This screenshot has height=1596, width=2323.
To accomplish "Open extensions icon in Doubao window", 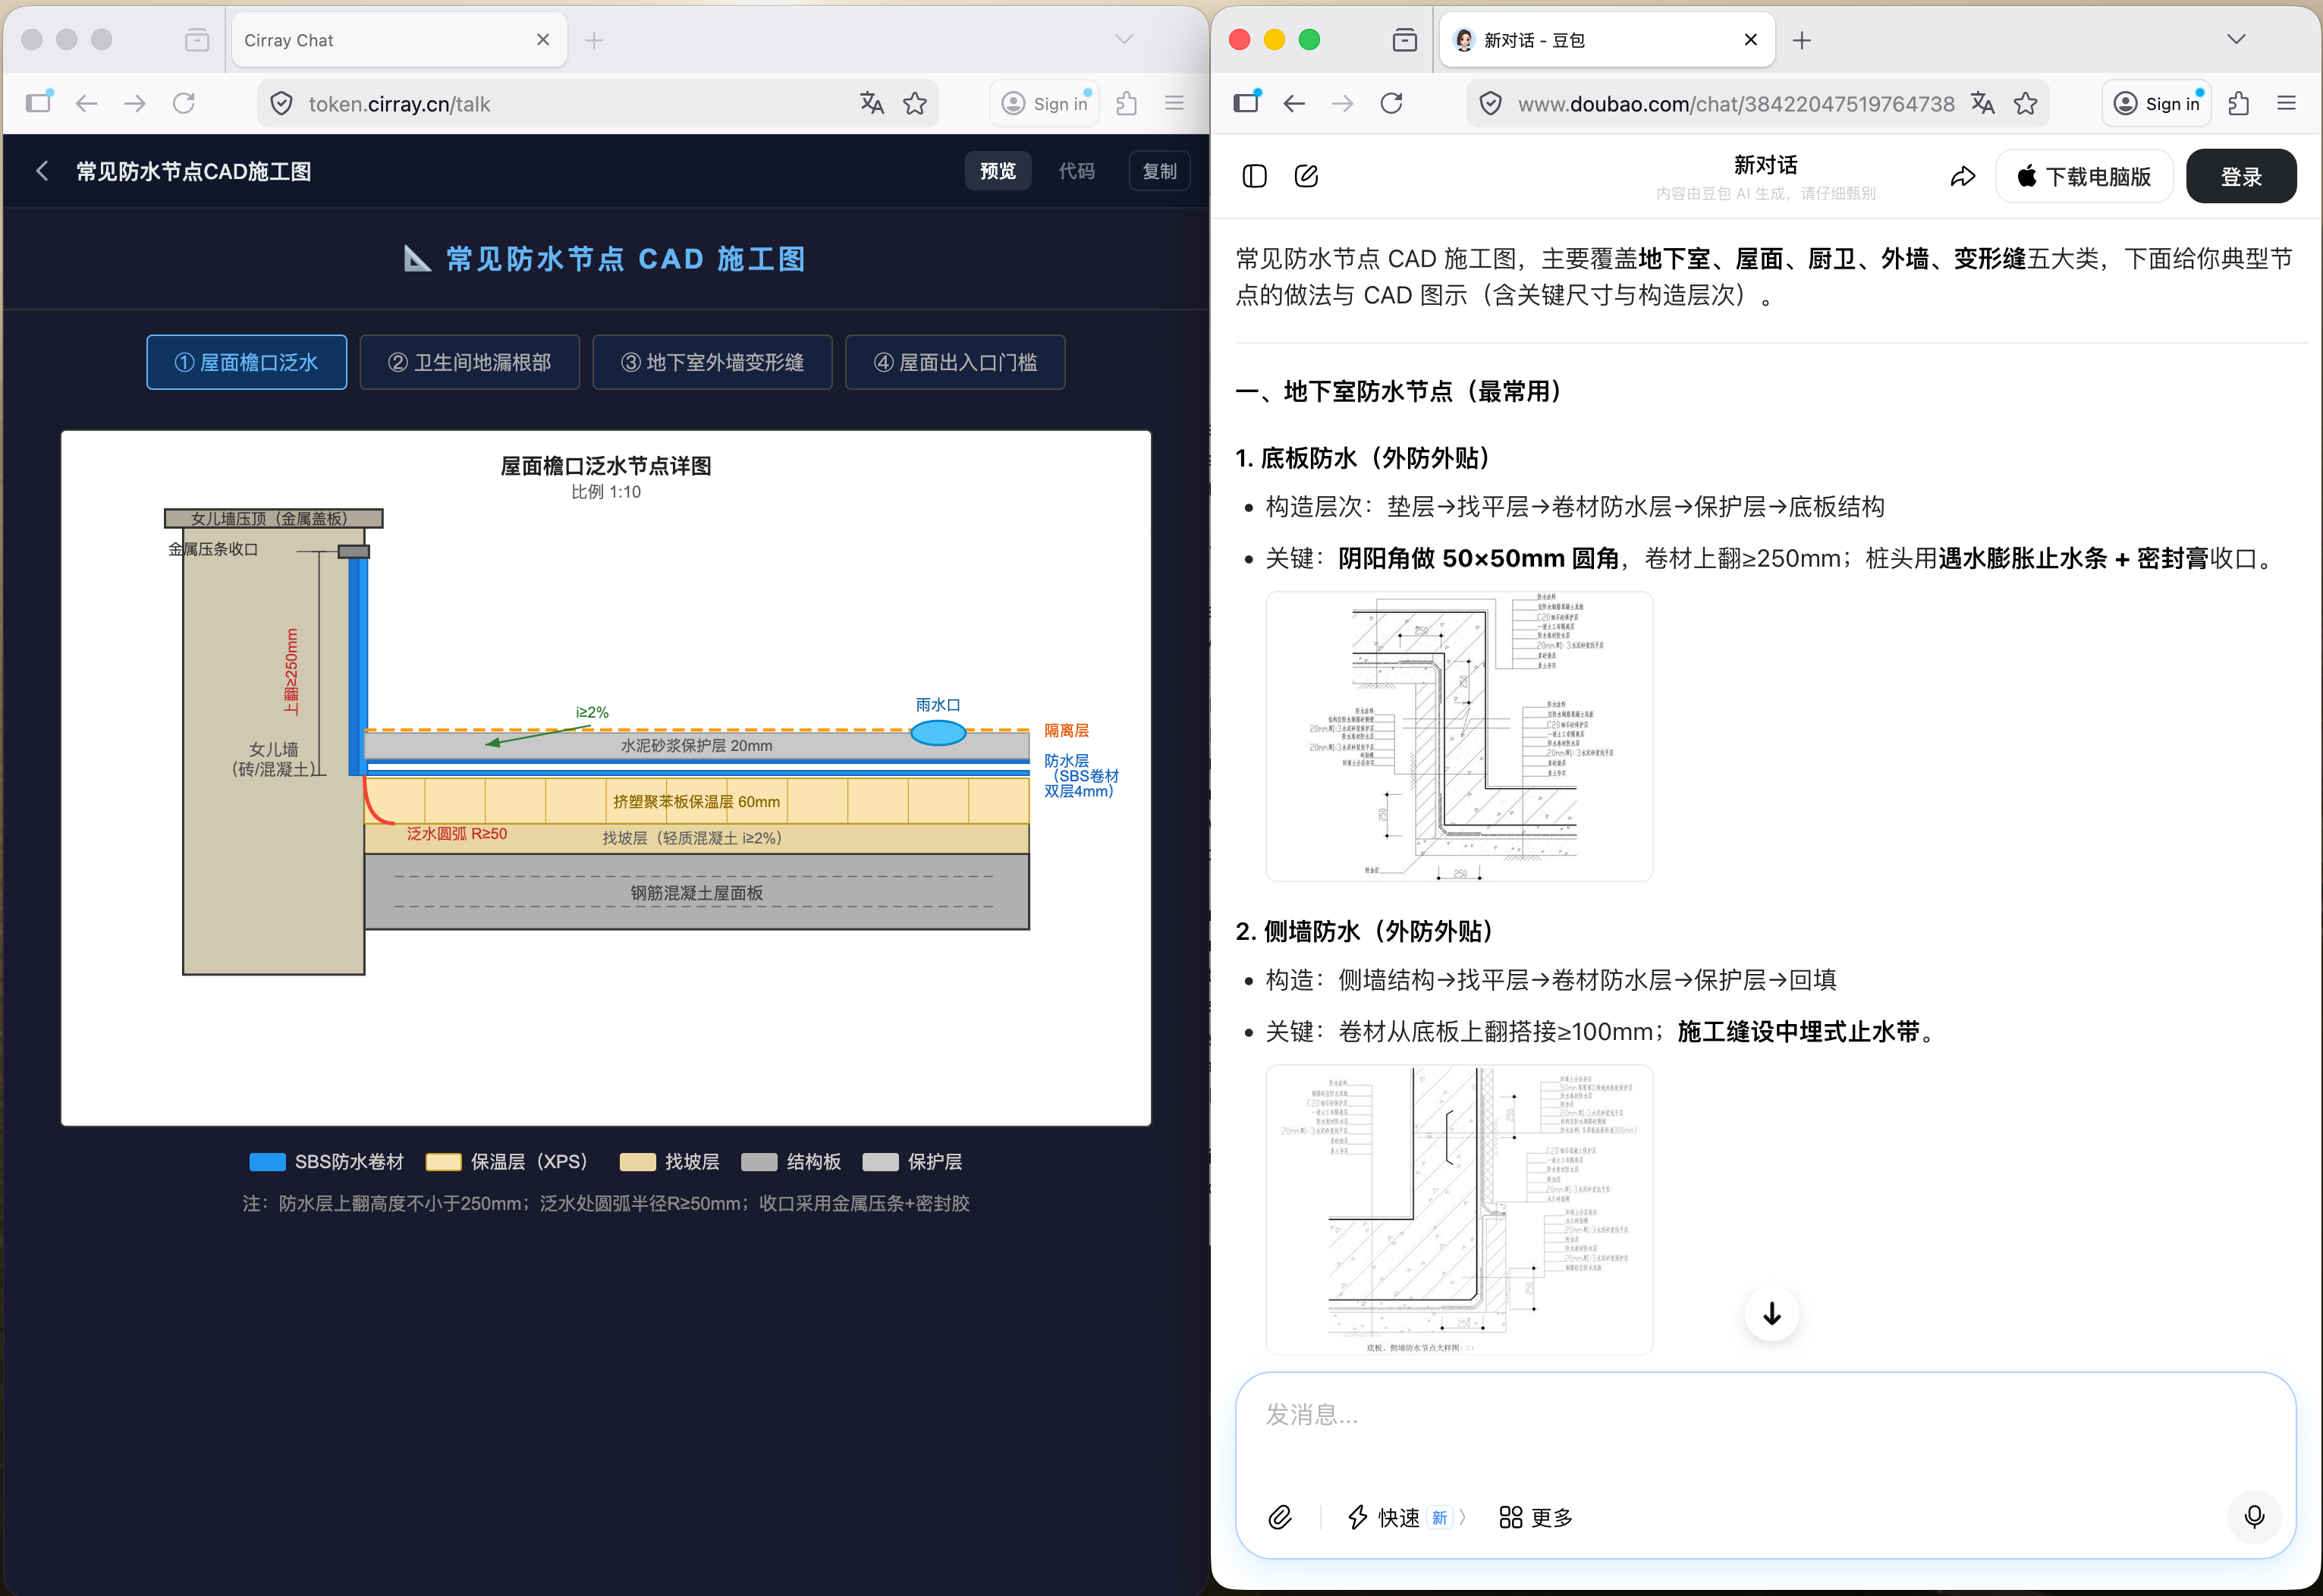I will 2239,103.
